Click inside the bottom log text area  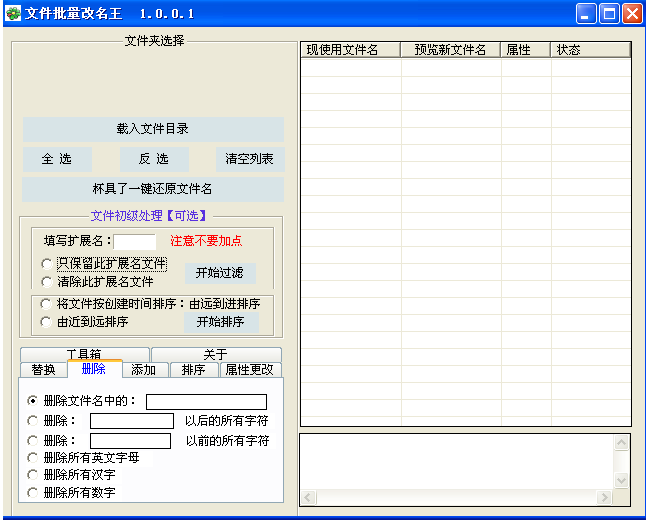(x=457, y=462)
